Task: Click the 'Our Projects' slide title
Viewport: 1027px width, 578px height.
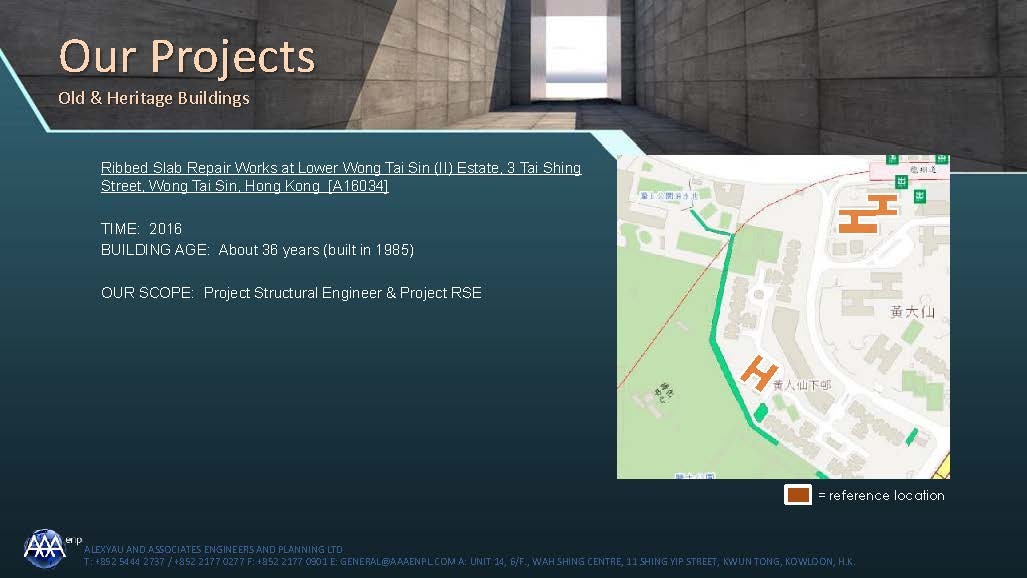Action: click(x=187, y=56)
